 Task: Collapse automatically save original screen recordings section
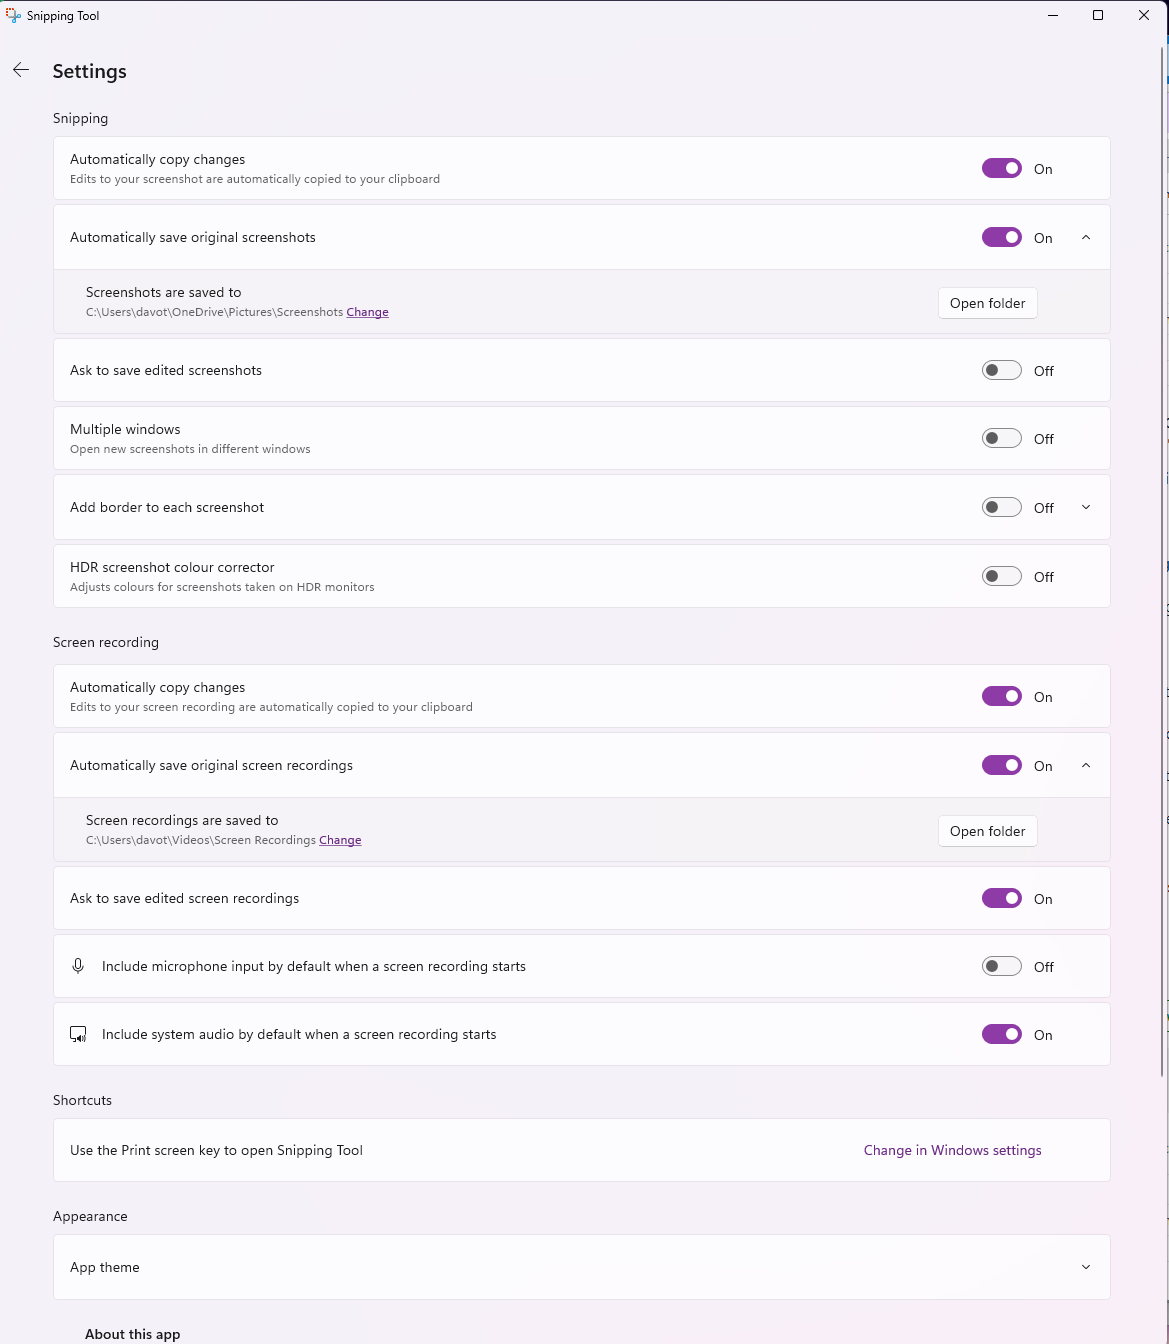pos(1086,765)
